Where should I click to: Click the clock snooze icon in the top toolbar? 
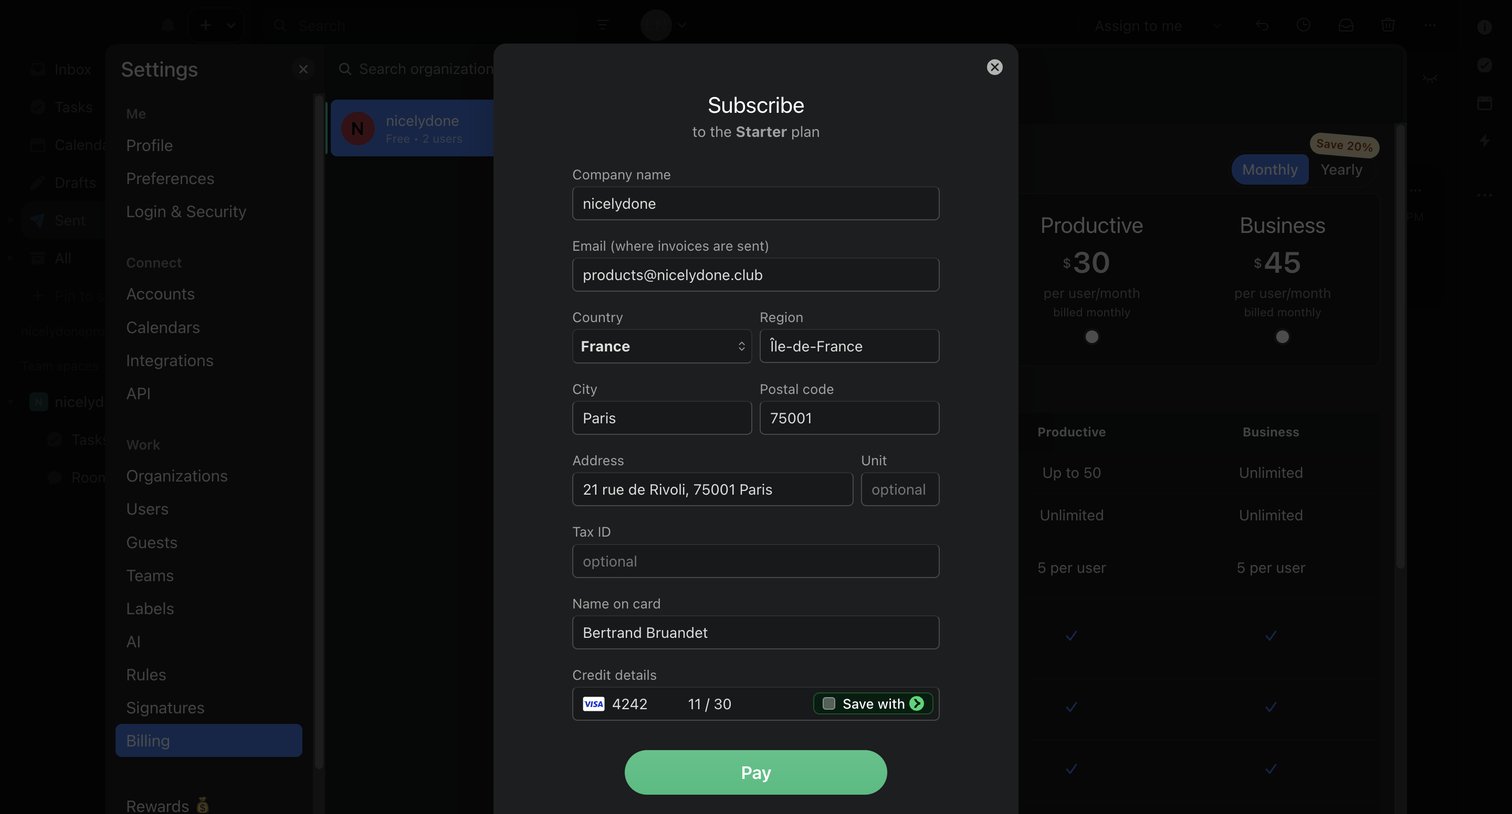pyautogui.click(x=1304, y=25)
